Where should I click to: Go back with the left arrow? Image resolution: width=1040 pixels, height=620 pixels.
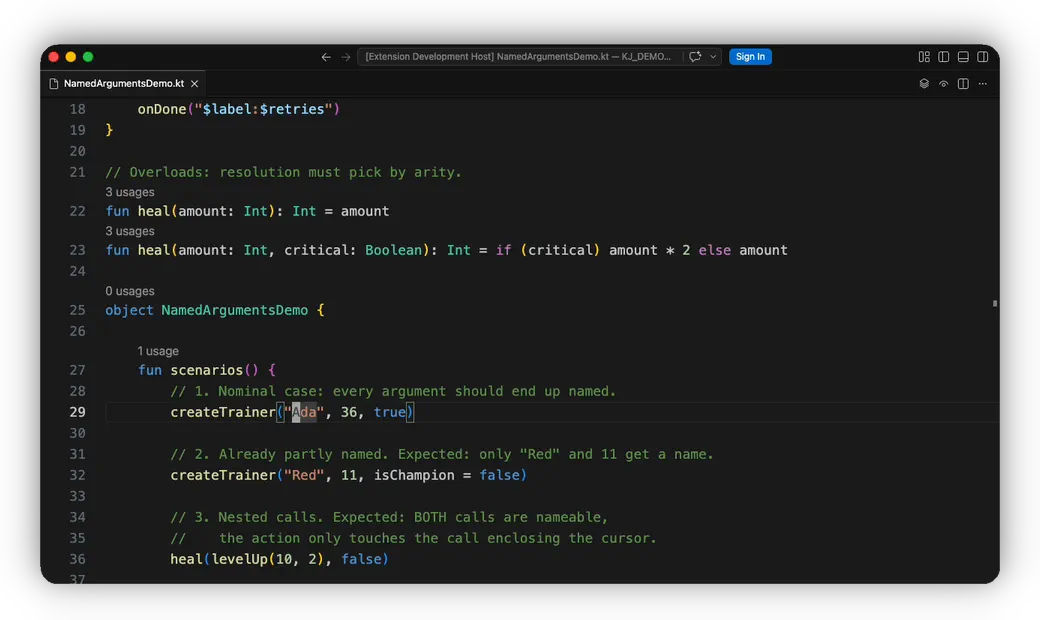point(326,57)
